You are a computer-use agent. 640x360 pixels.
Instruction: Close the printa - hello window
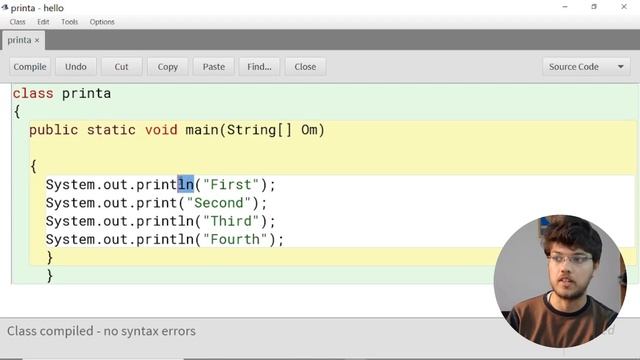point(624,7)
